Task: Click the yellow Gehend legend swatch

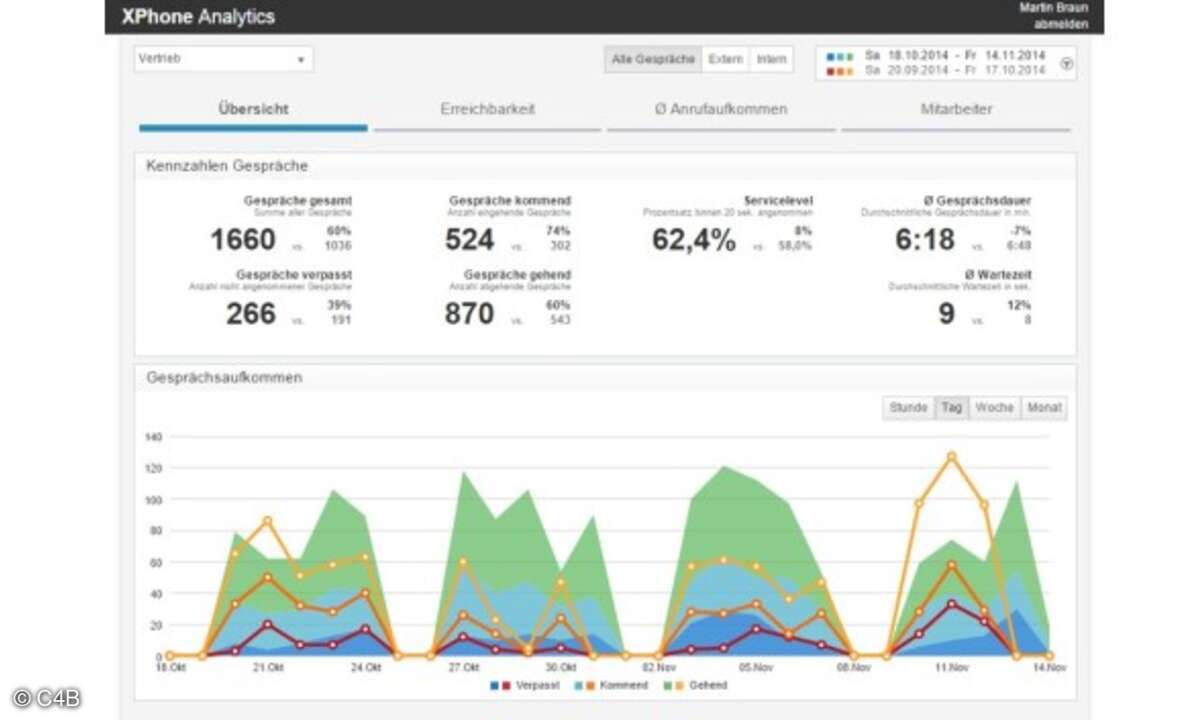Action: [x=680, y=686]
